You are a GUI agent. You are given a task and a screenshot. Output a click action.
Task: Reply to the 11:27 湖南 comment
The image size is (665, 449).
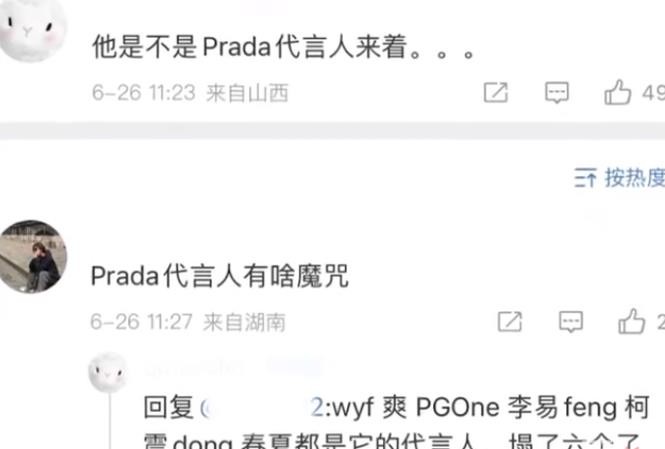(571, 321)
